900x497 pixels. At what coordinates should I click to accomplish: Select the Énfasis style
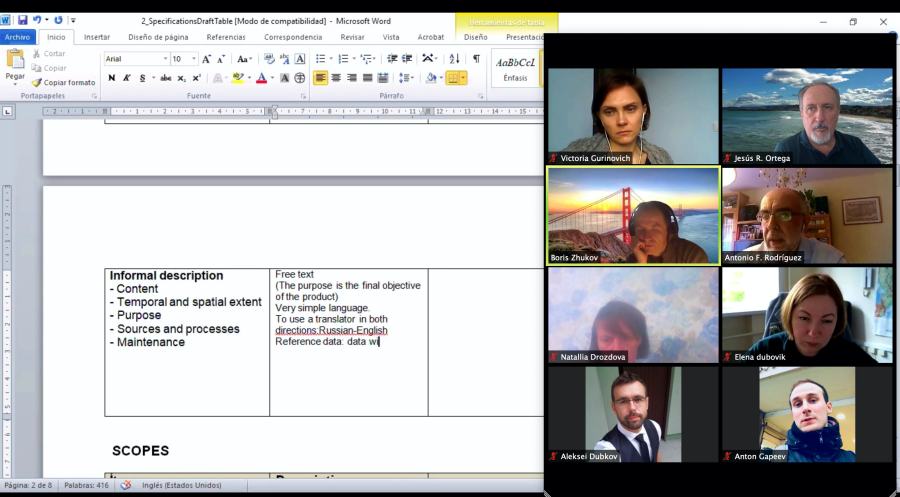pyautogui.click(x=515, y=69)
